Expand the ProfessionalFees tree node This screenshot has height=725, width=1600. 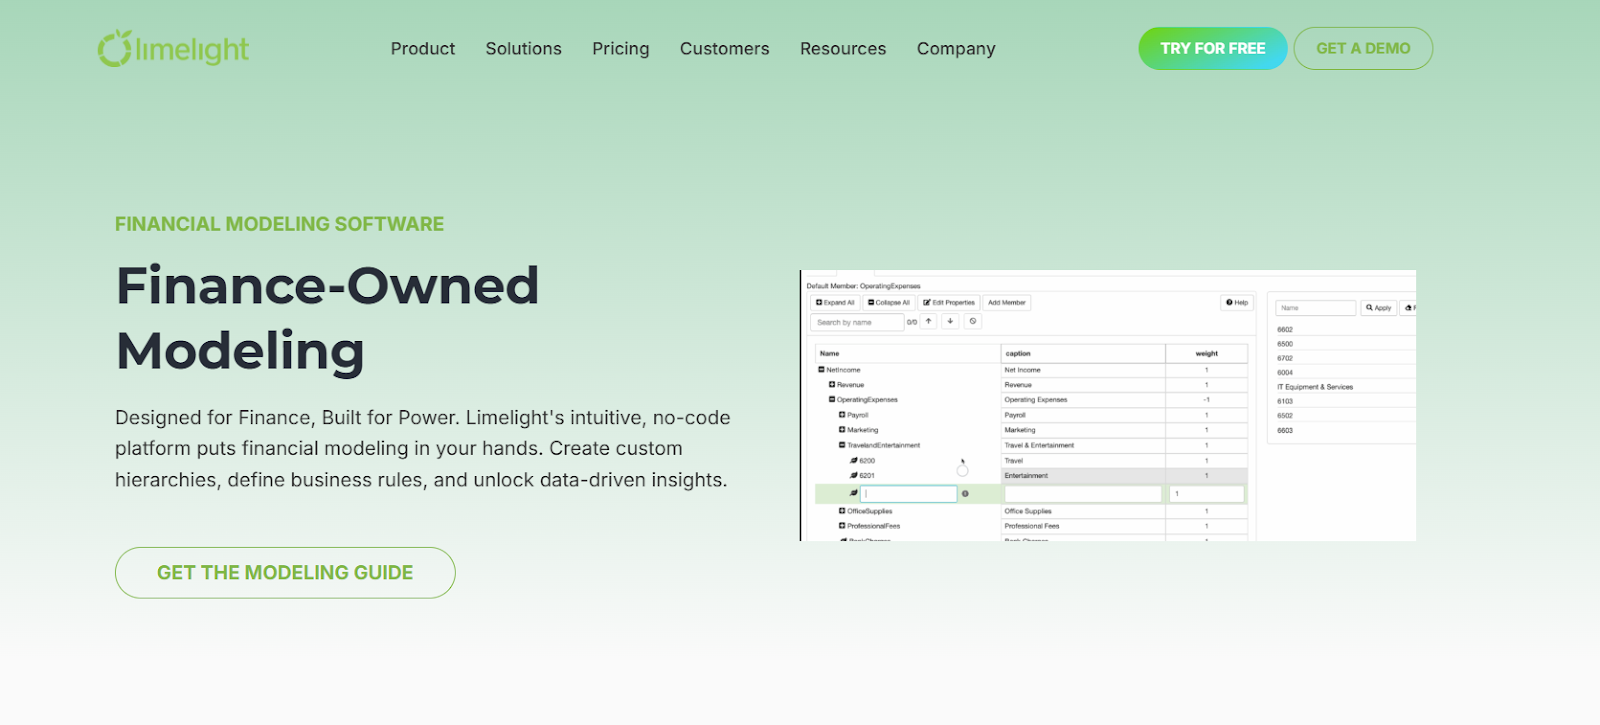[x=842, y=526]
